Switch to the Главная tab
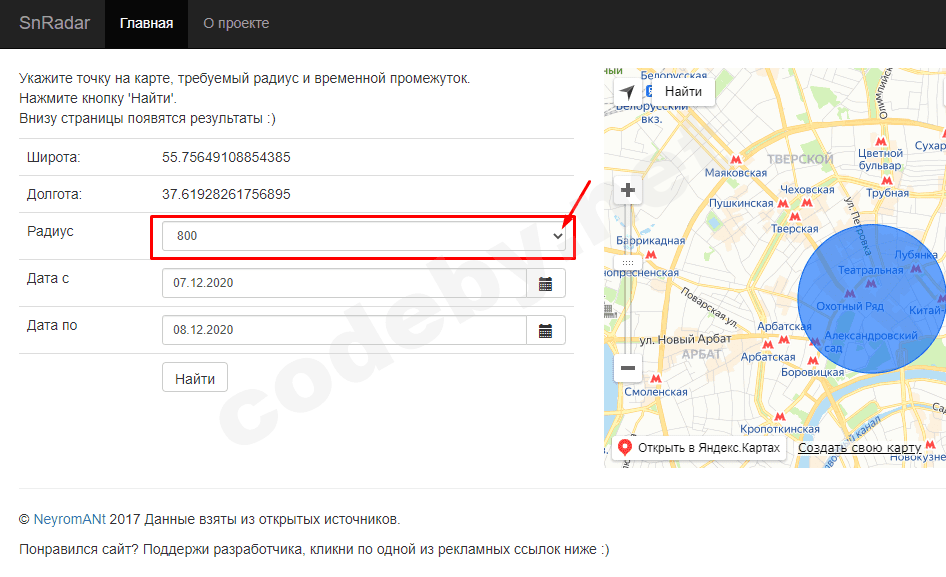Image resolution: width=946 pixels, height=577 pixels. [x=147, y=24]
